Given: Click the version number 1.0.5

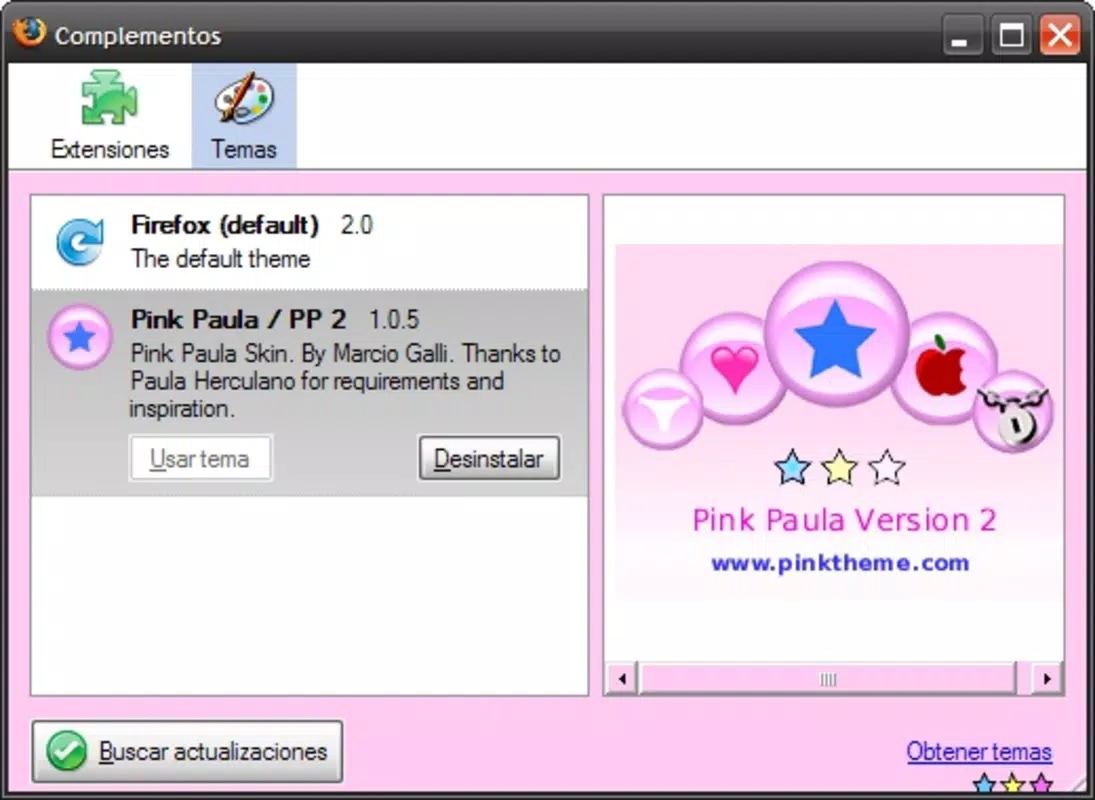Looking at the screenshot, I should [394, 320].
